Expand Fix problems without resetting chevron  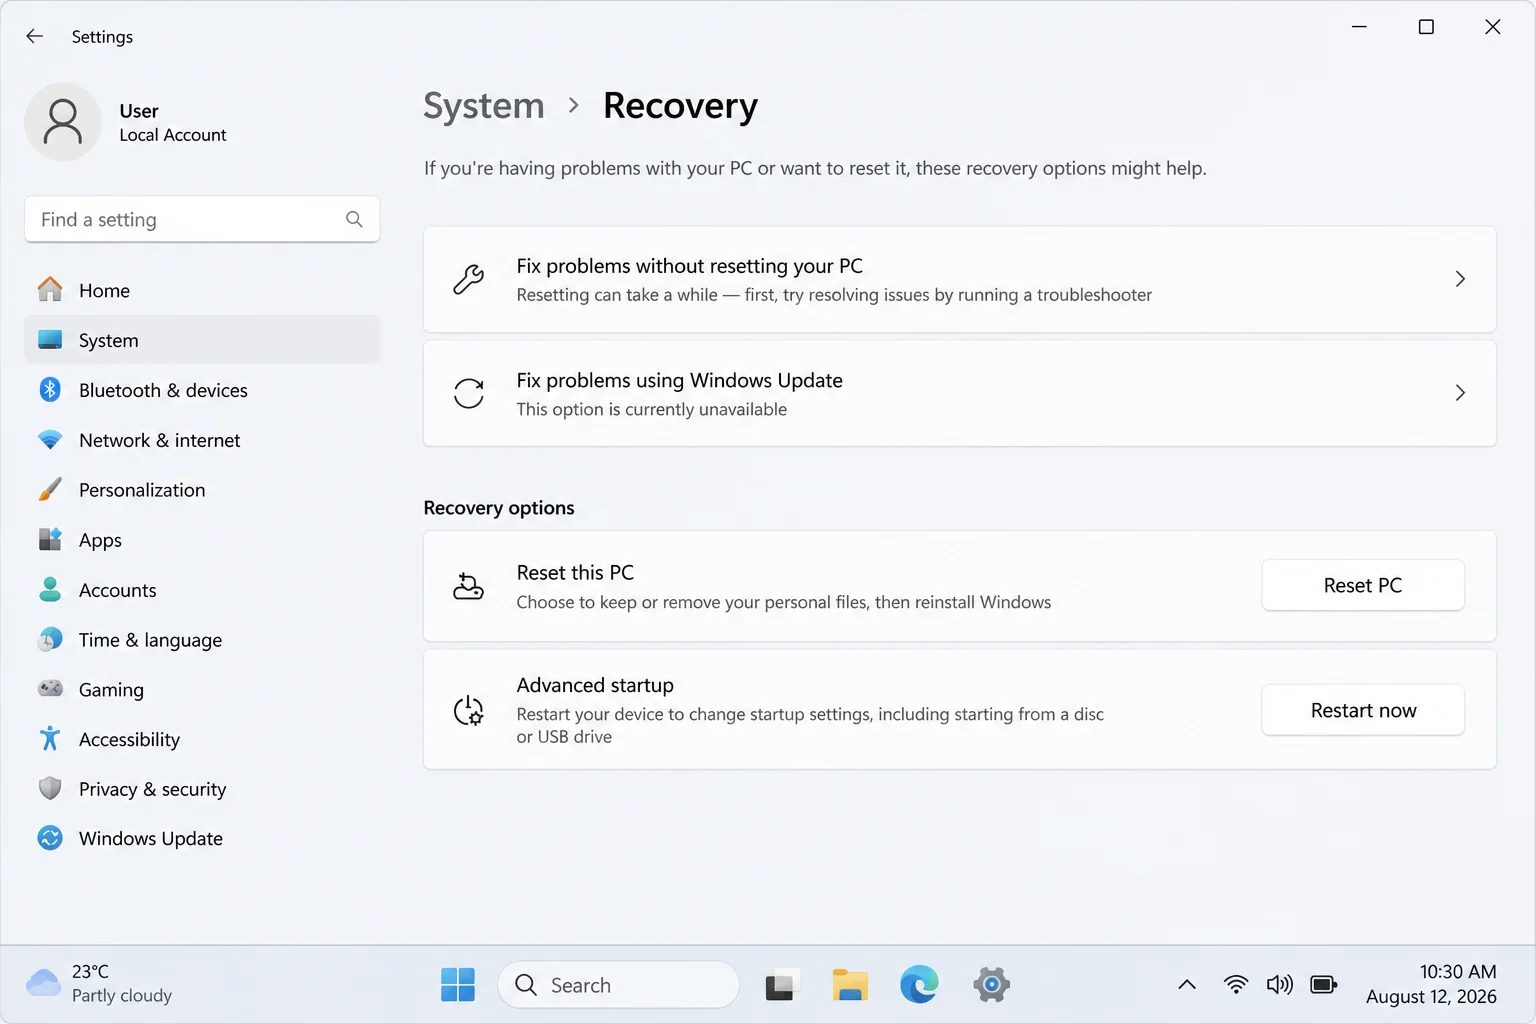click(1460, 279)
